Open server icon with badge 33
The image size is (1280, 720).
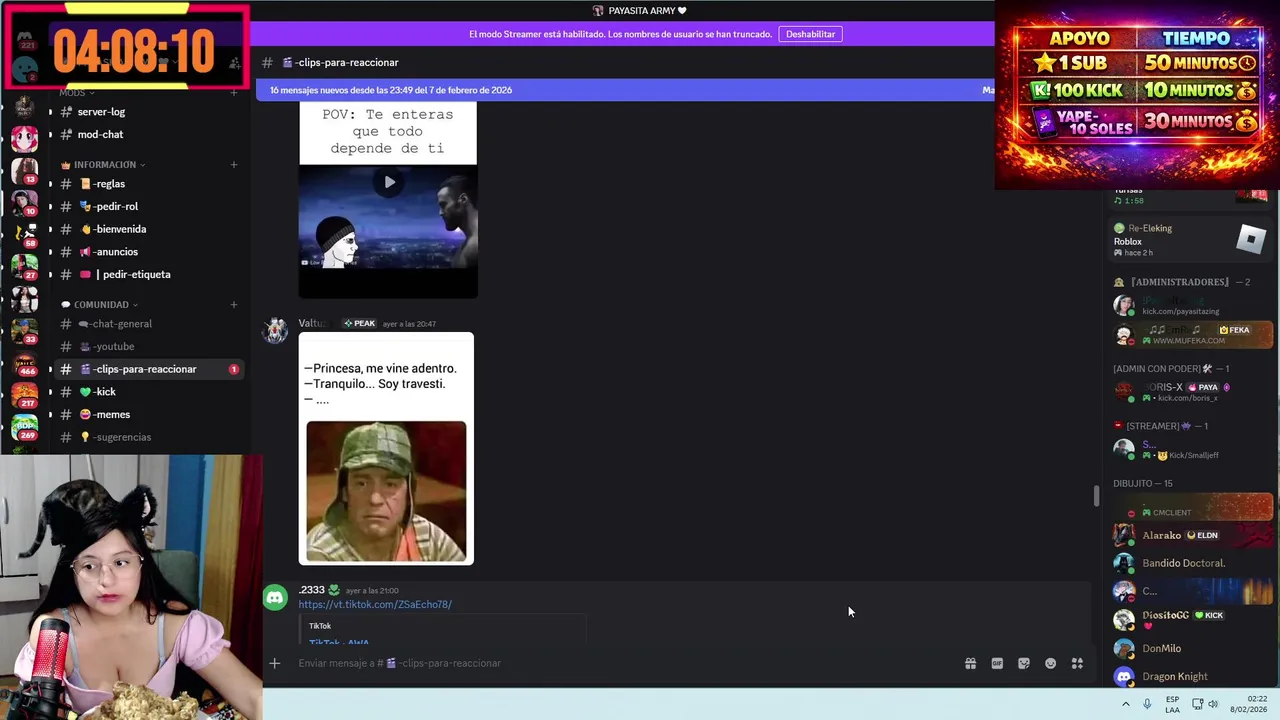tap(24, 331)
